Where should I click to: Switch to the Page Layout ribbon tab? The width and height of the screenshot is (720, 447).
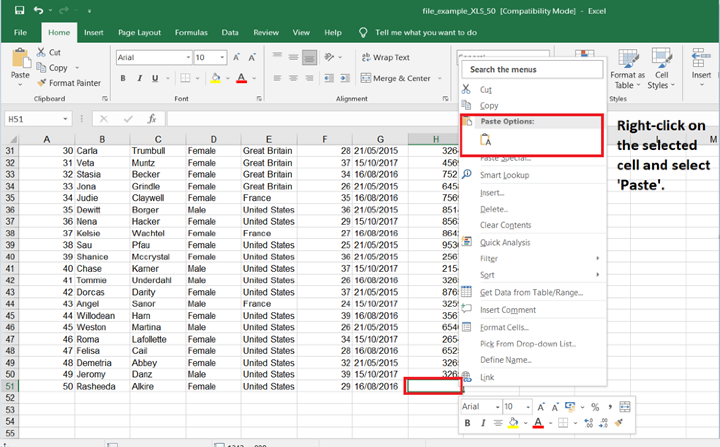pos(139,33)
